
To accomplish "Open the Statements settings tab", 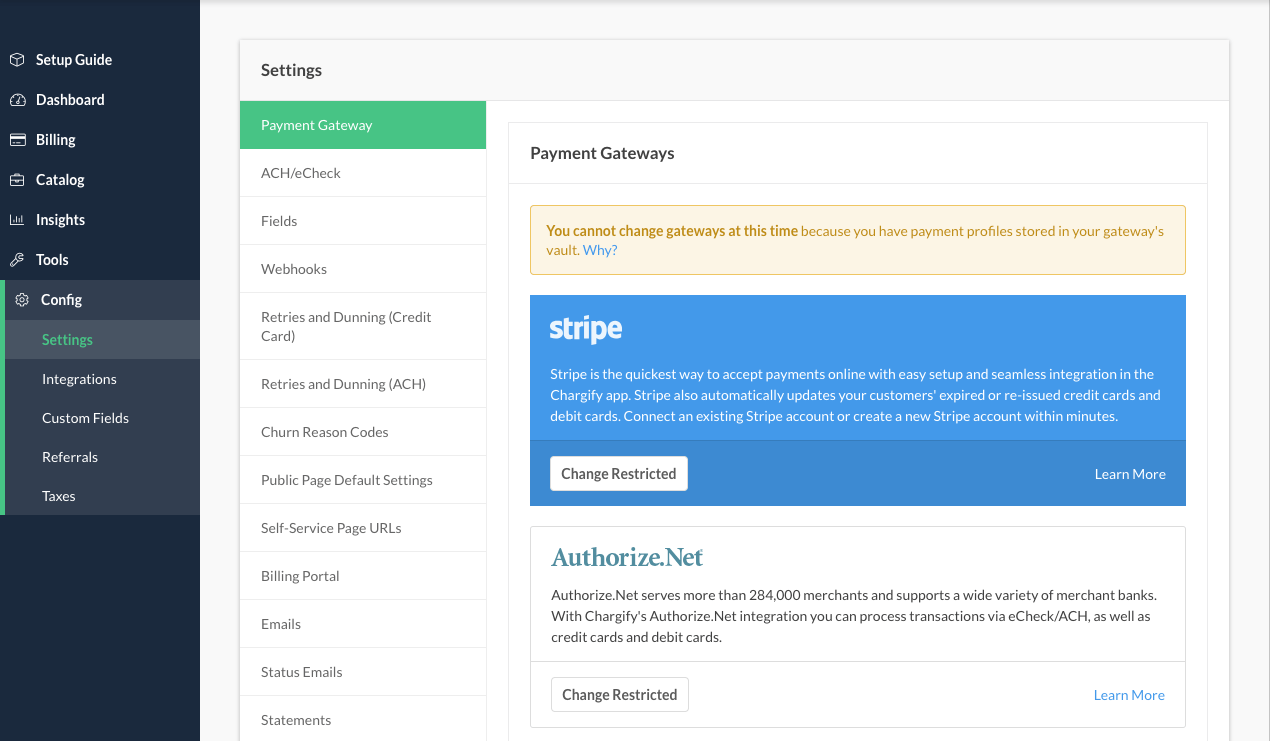I will 363,720.
